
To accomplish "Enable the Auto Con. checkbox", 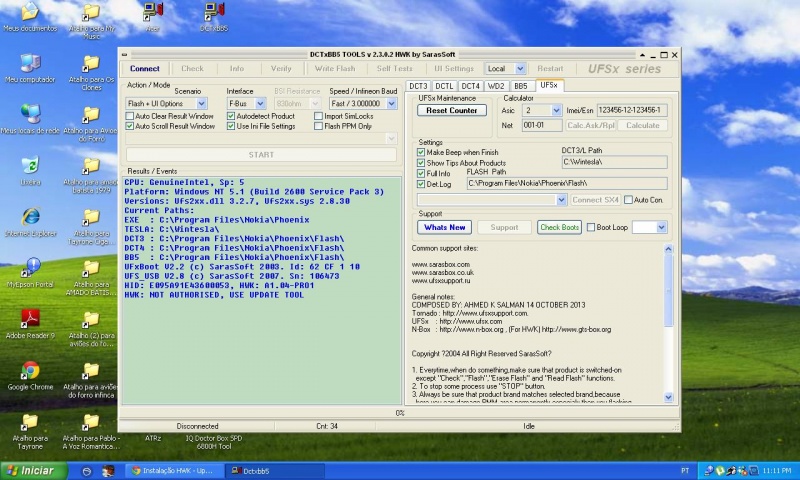I will coord(629,200).
